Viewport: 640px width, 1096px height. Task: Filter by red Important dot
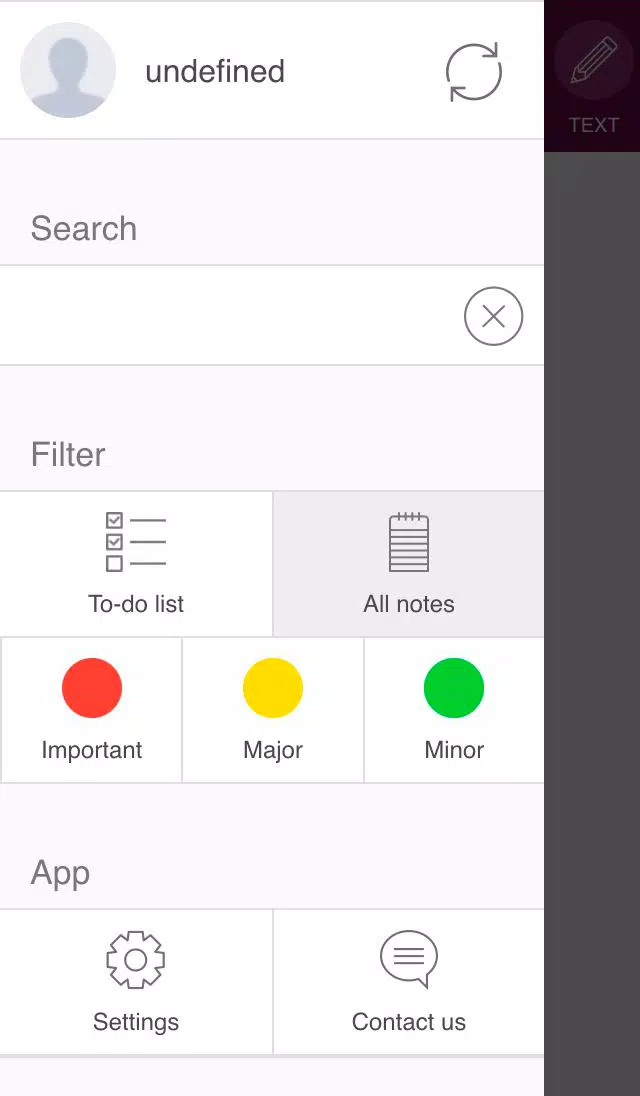click(92, 688)
